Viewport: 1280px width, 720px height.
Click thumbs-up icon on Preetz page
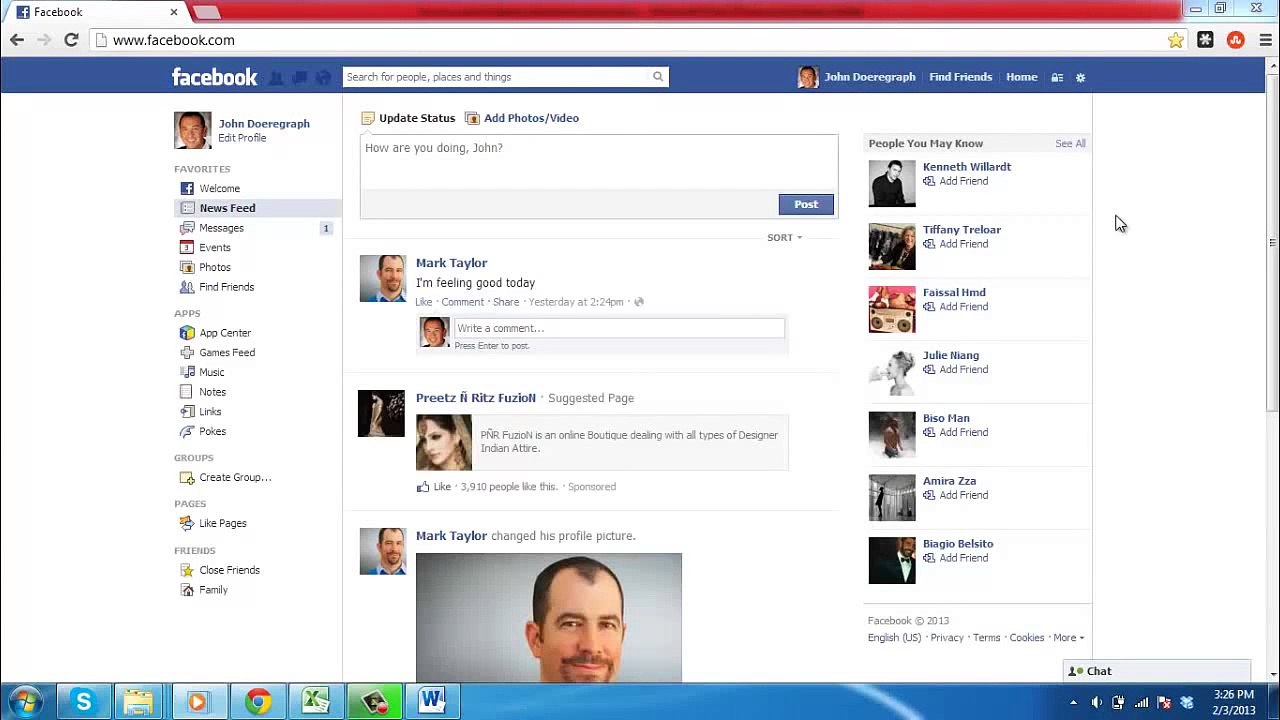click(x=423, y=486)
